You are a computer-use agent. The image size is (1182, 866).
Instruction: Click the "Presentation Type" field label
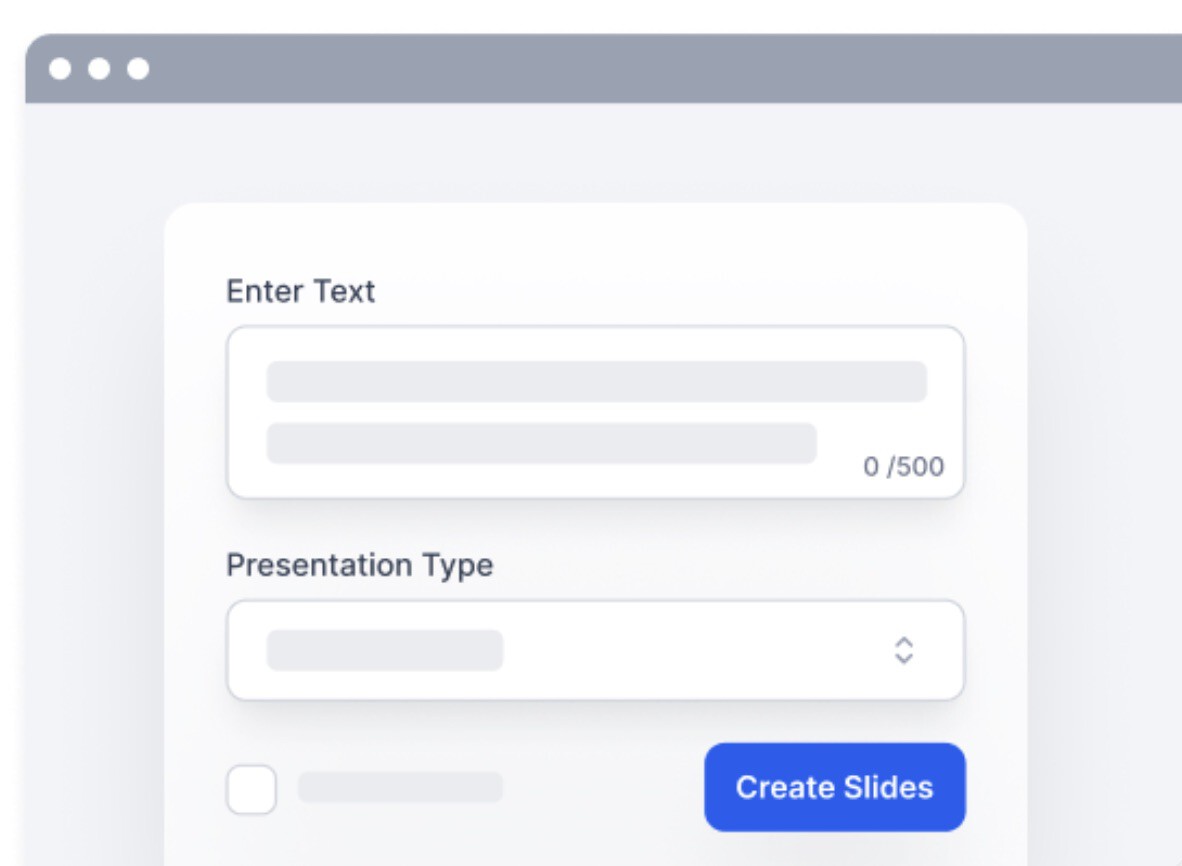359,565
